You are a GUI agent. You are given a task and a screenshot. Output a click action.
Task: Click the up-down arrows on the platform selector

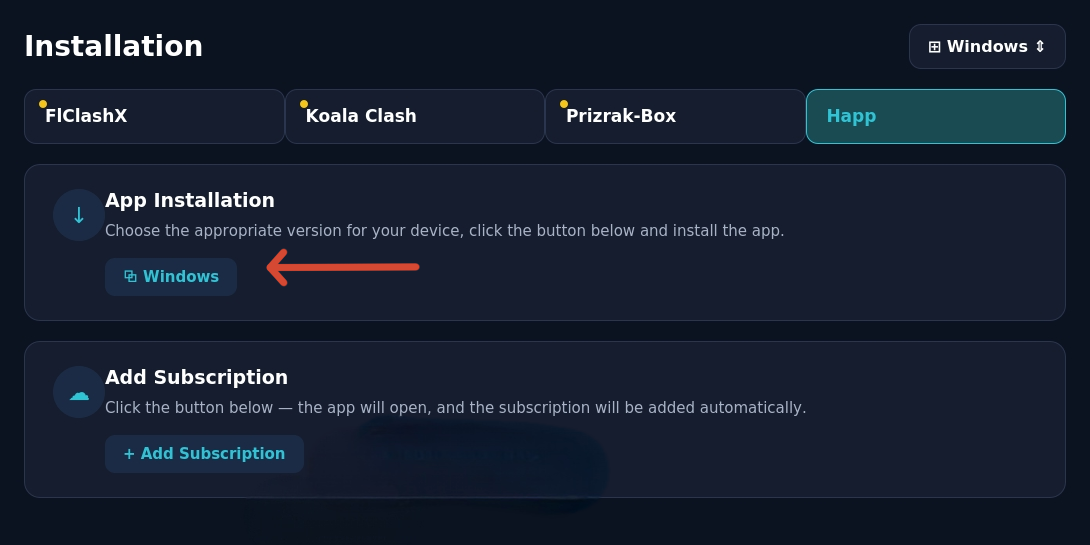(x=1040, y=47)
